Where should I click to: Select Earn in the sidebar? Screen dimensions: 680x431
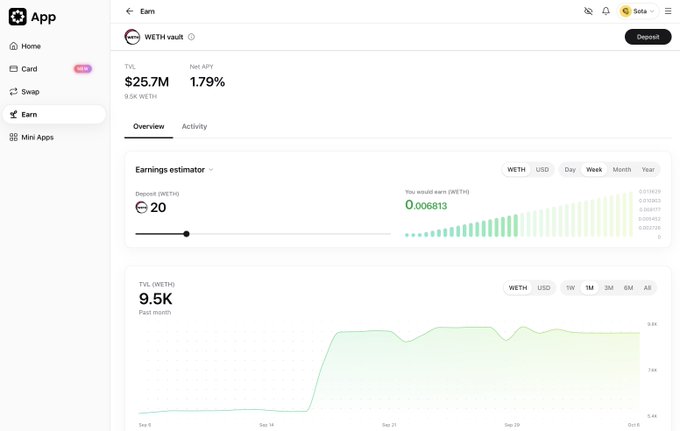tap(54, 114)
